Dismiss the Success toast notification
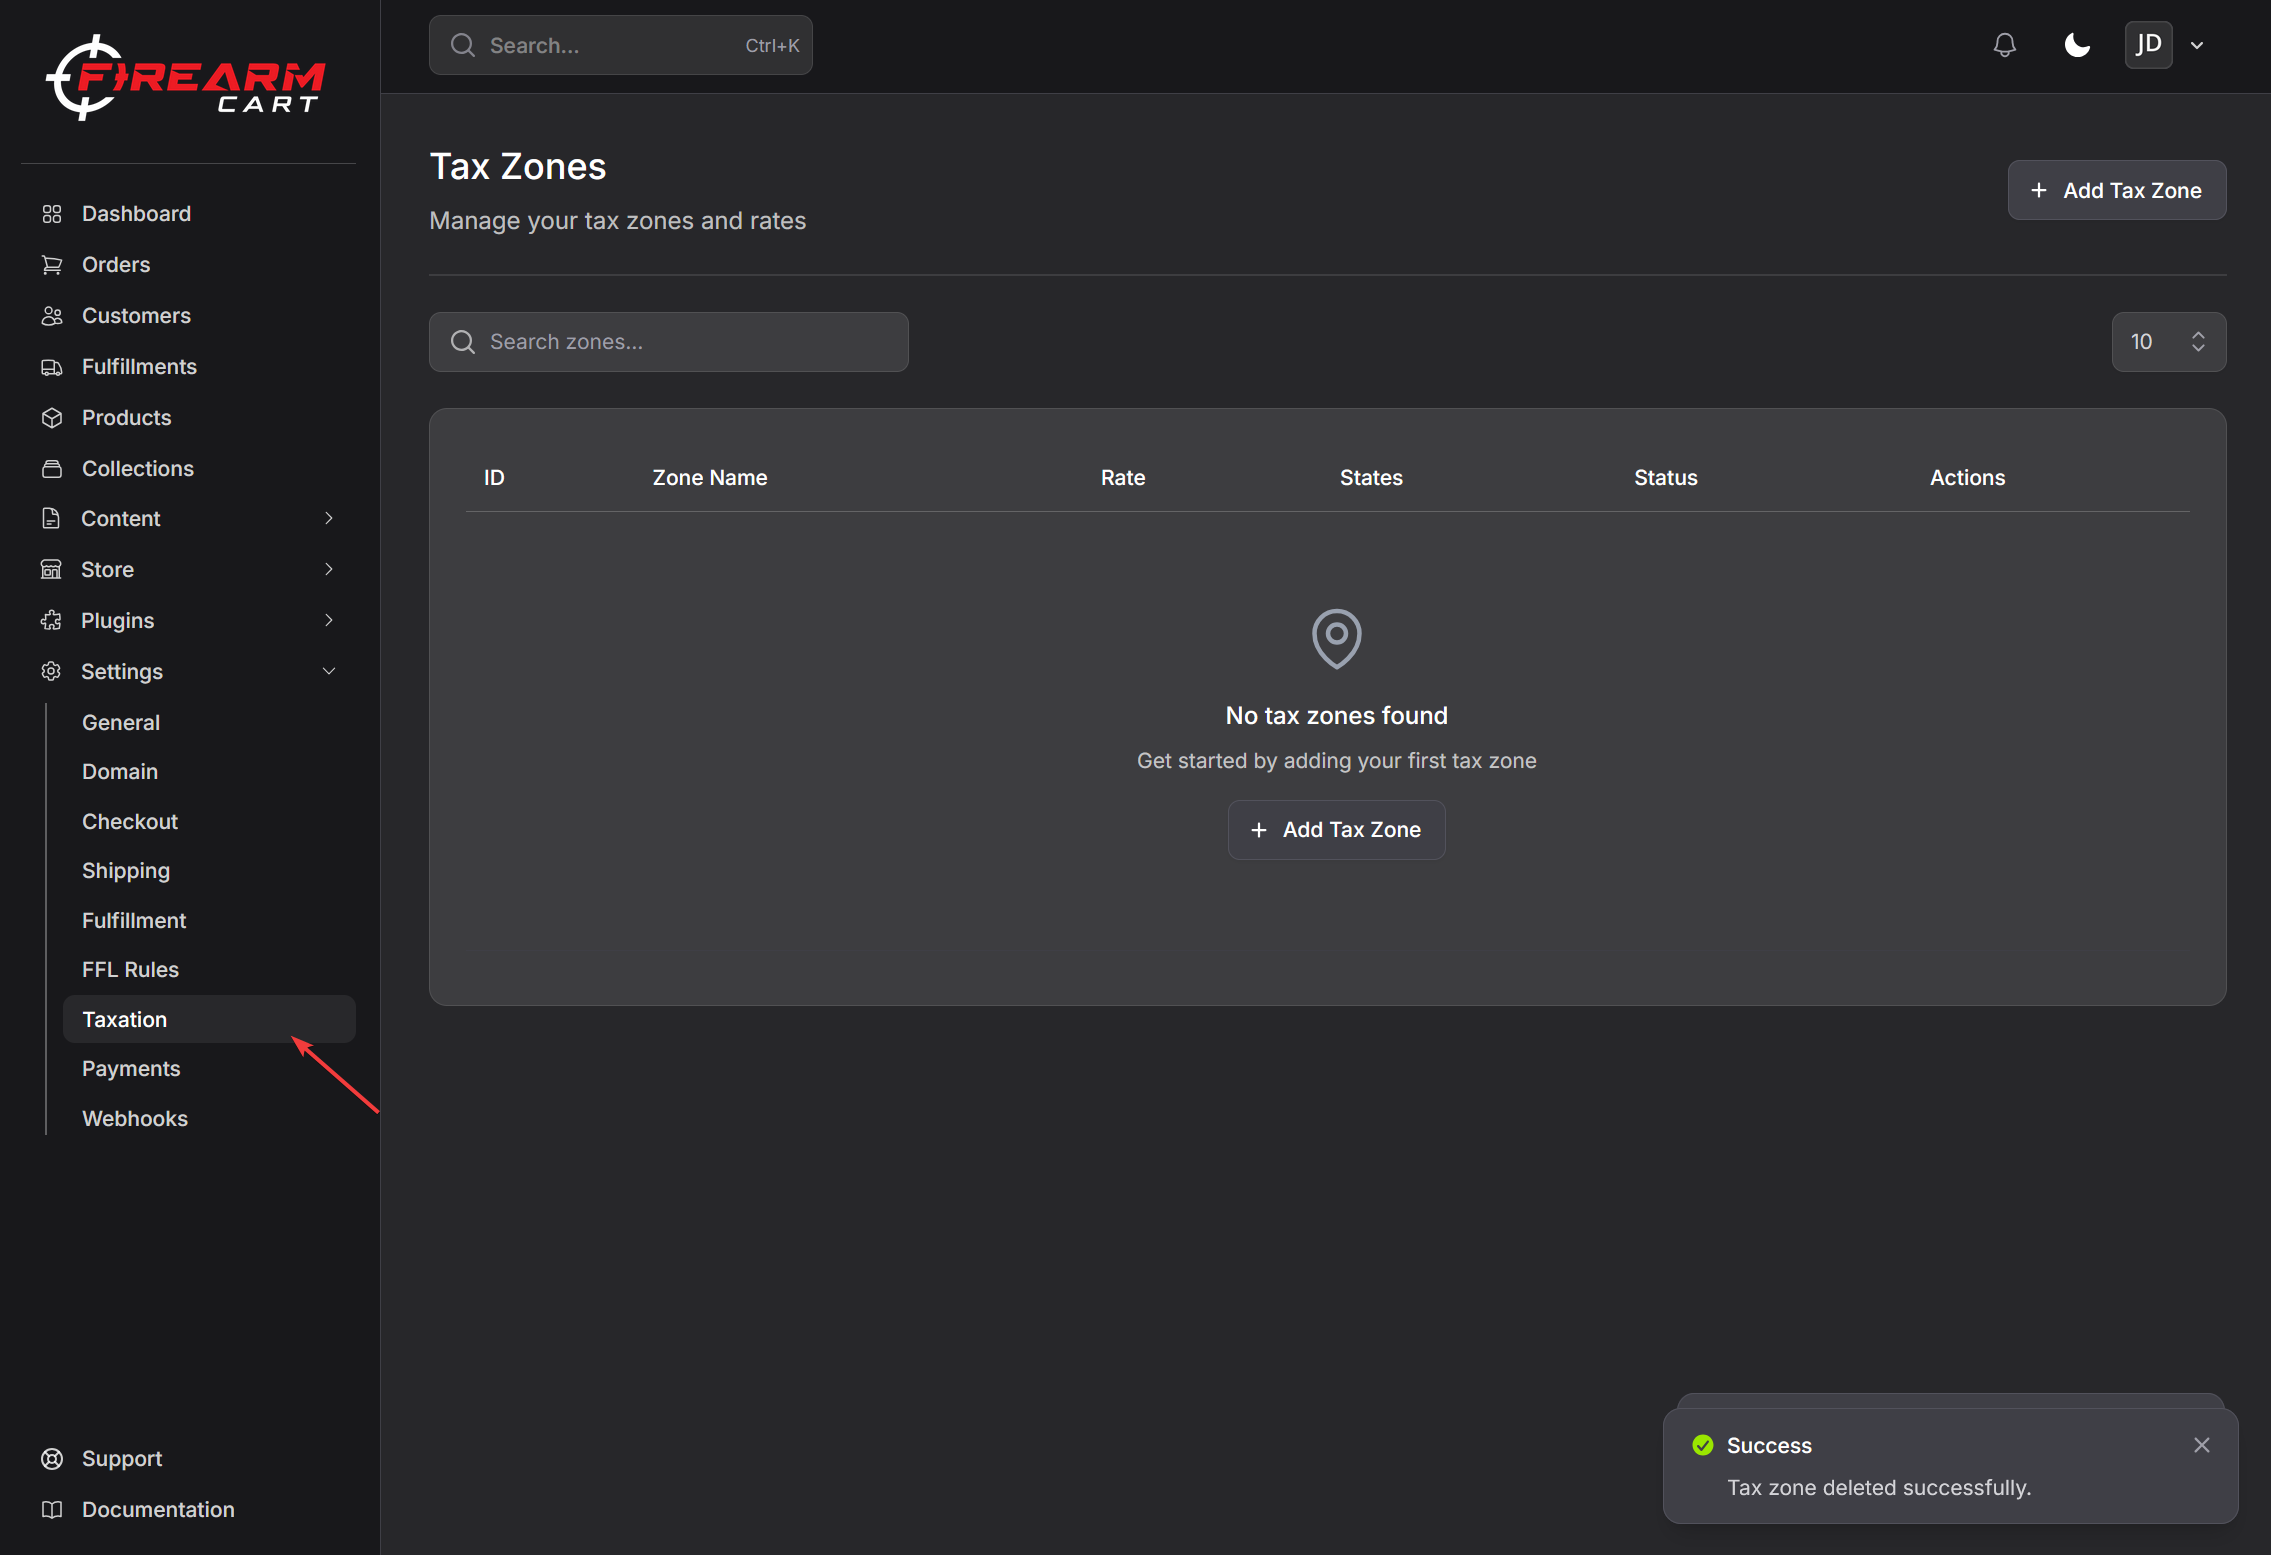 coord(2201,1445)
